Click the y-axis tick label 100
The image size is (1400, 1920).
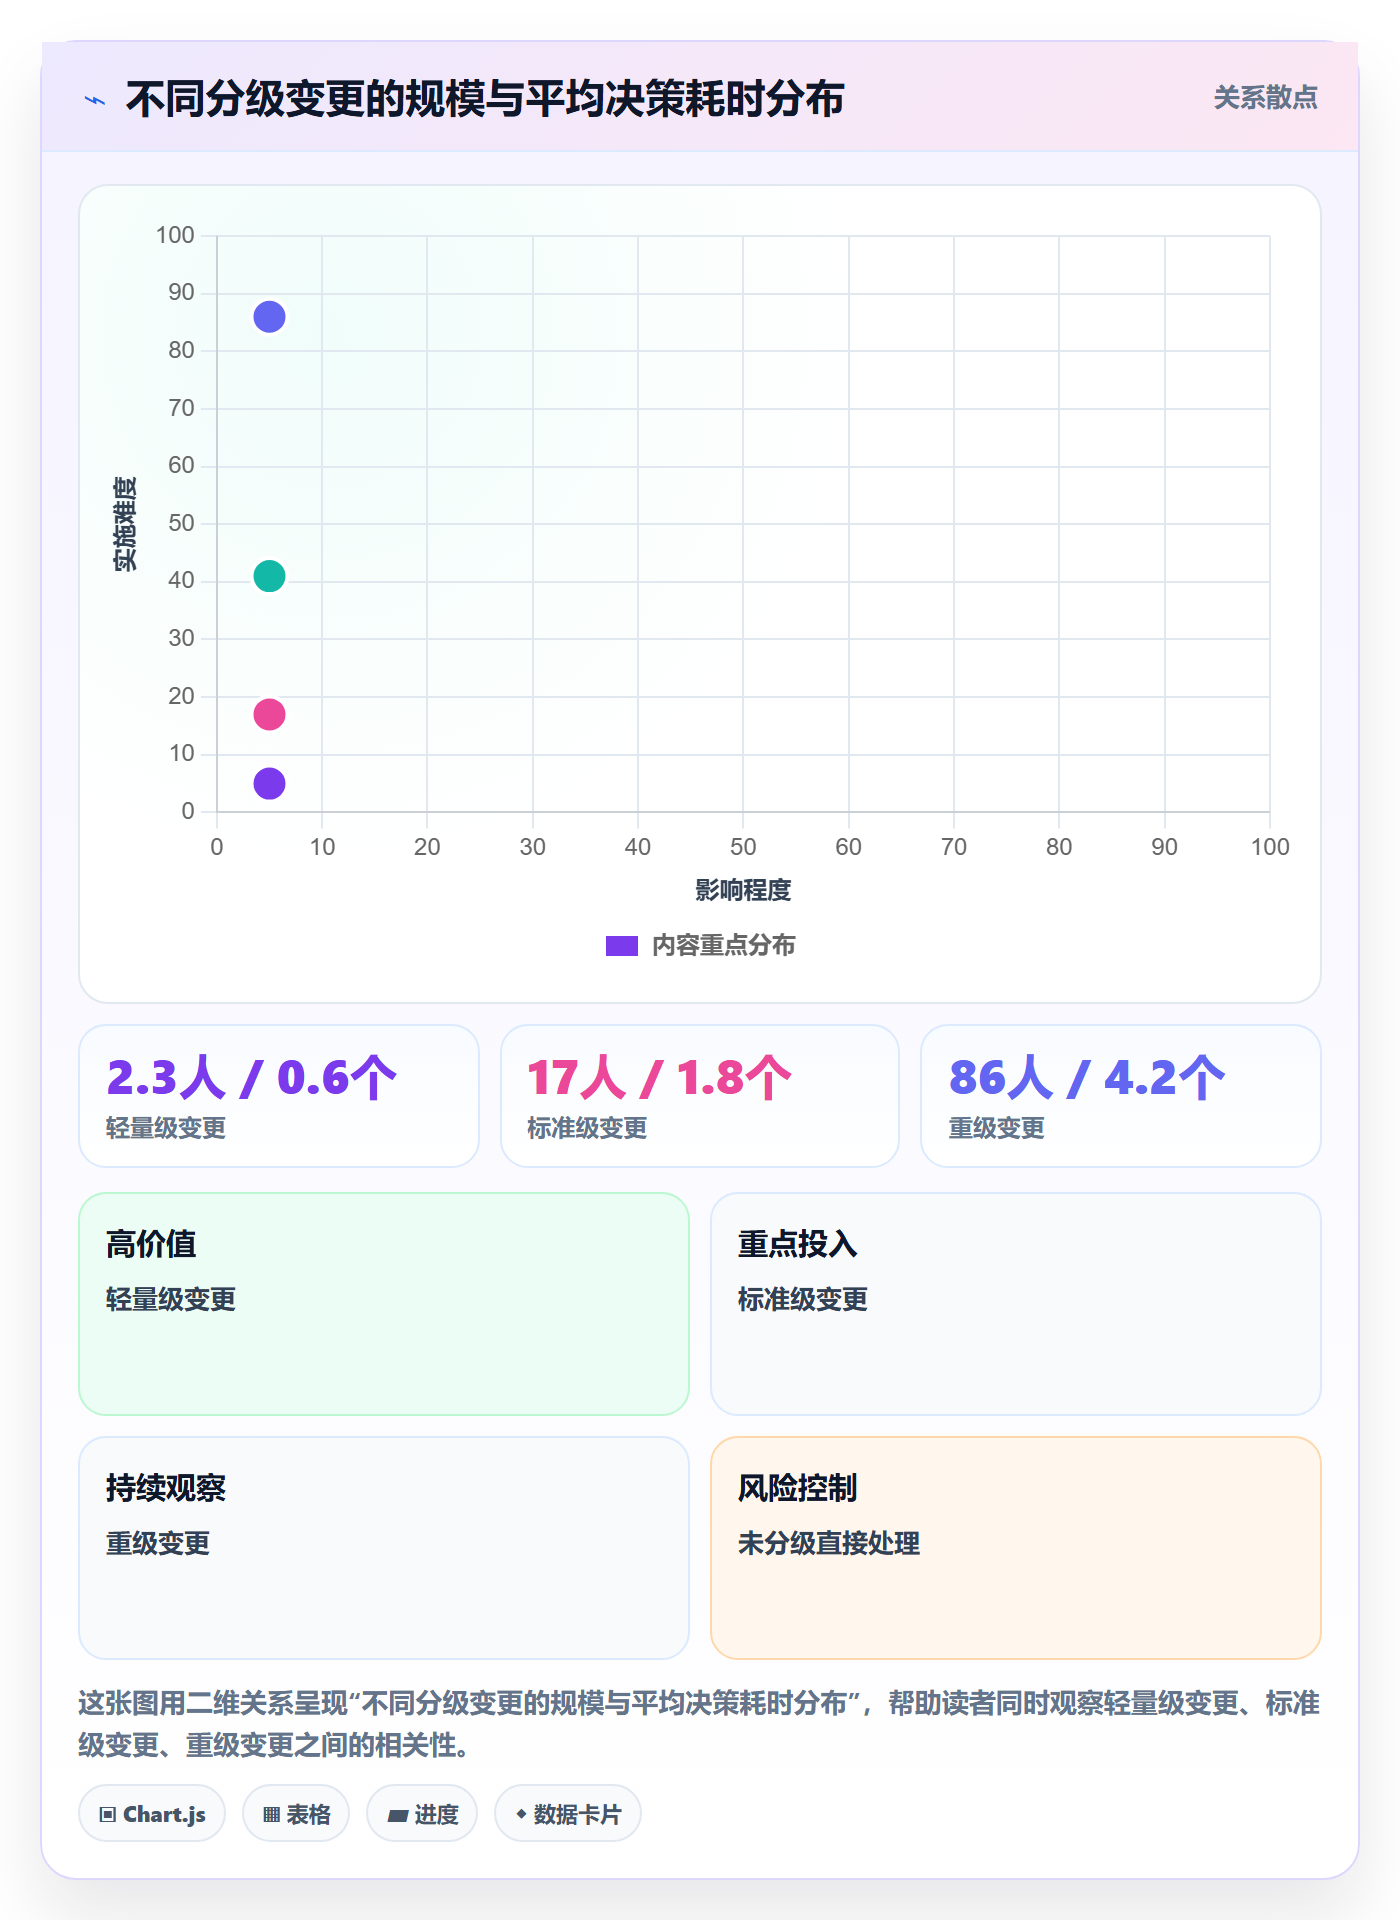(x=175, y=235)
